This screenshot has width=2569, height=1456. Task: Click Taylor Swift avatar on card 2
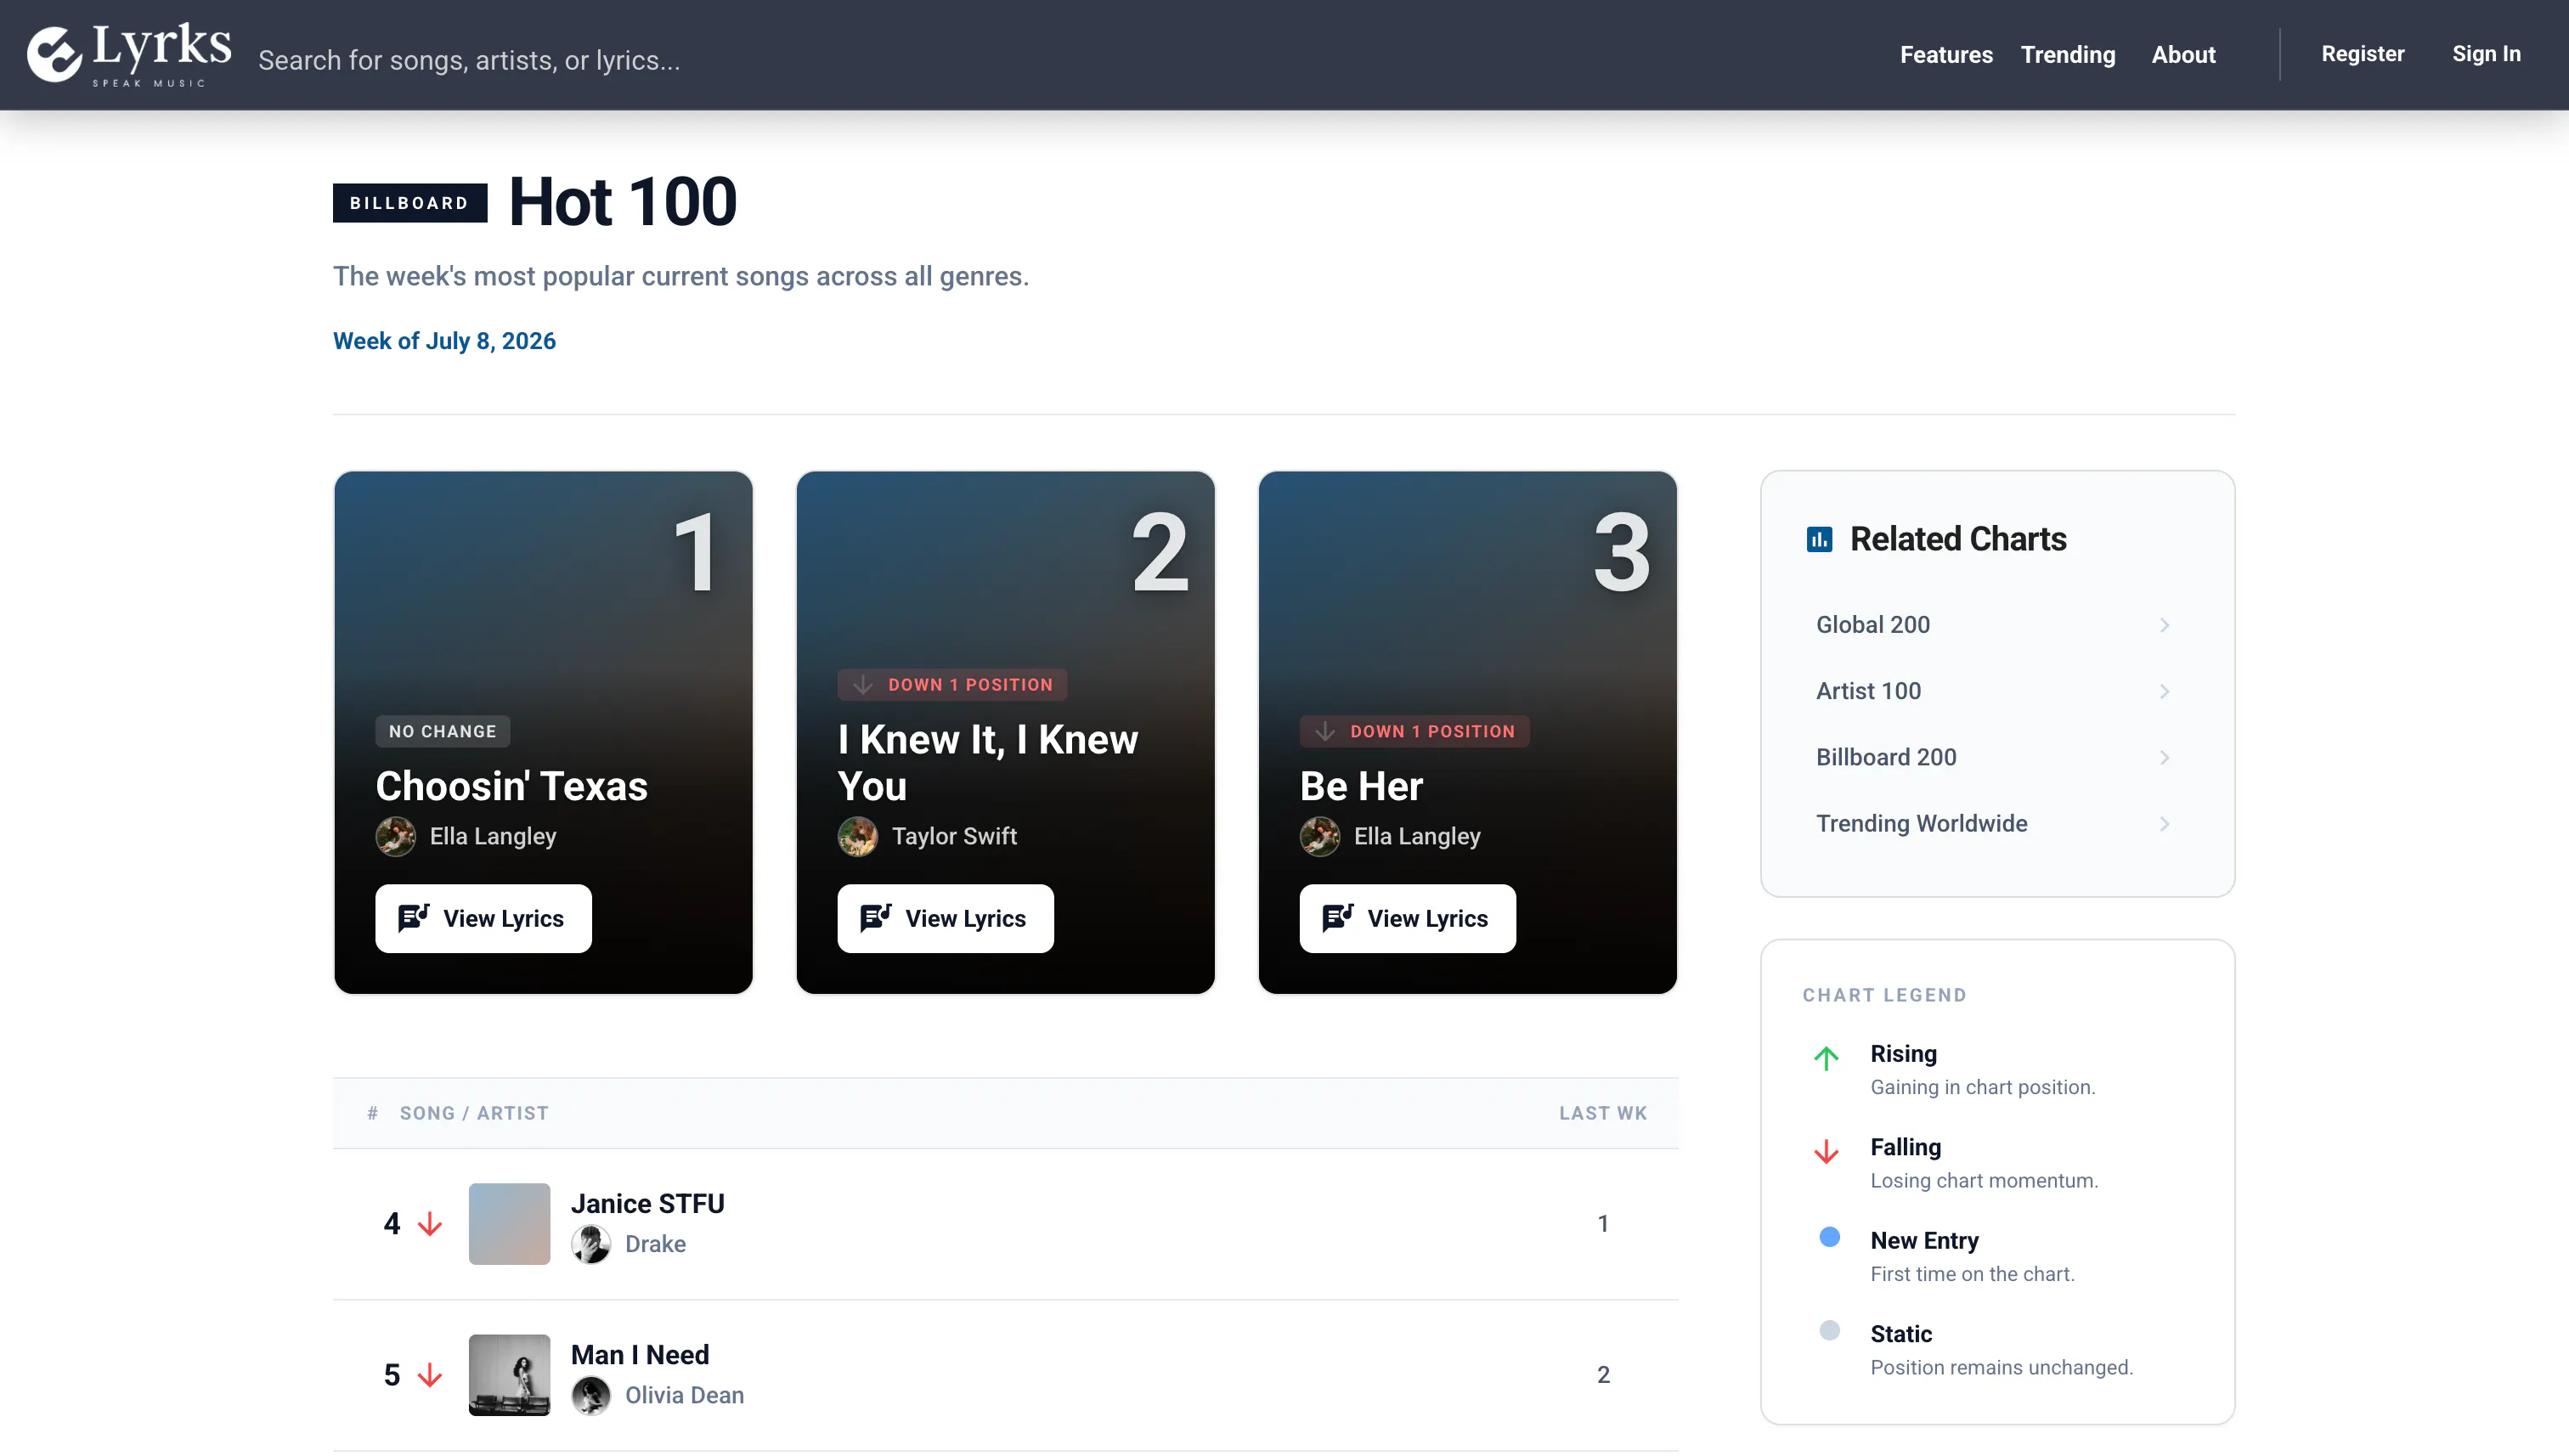click(x=858, y=837)
